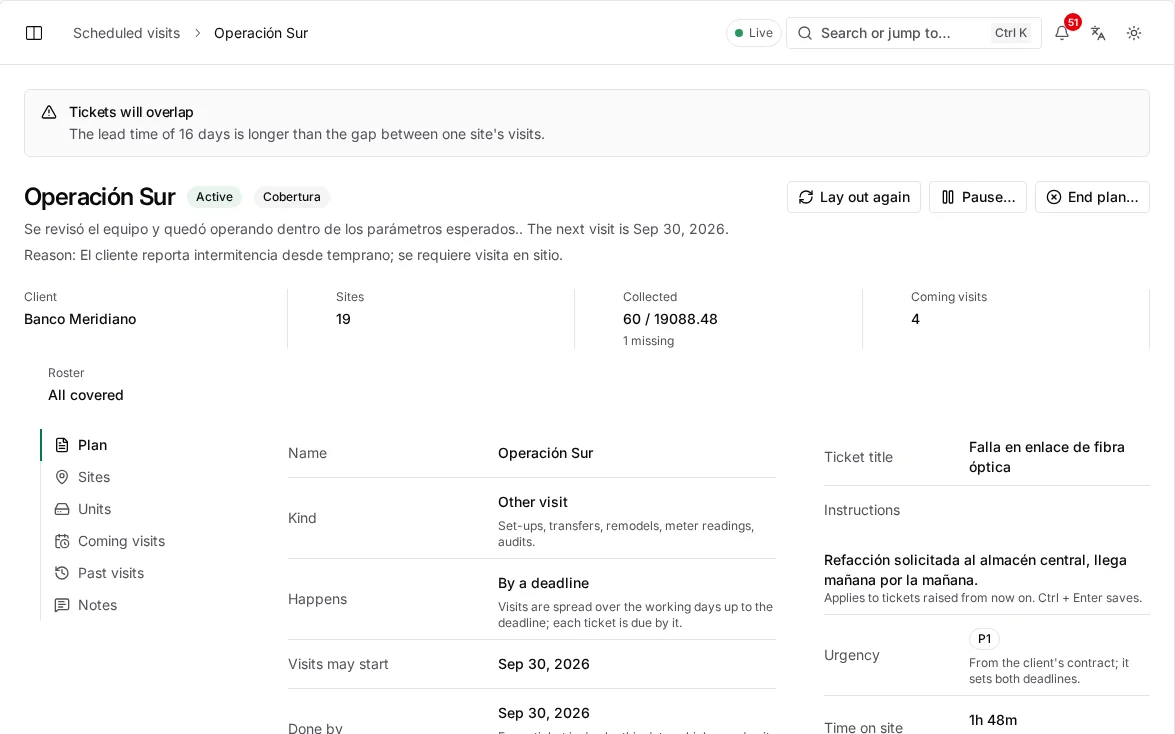Click the Operación Sur page heading
Viewport: 1175px width, 734px height.
(x=100, y=197)
